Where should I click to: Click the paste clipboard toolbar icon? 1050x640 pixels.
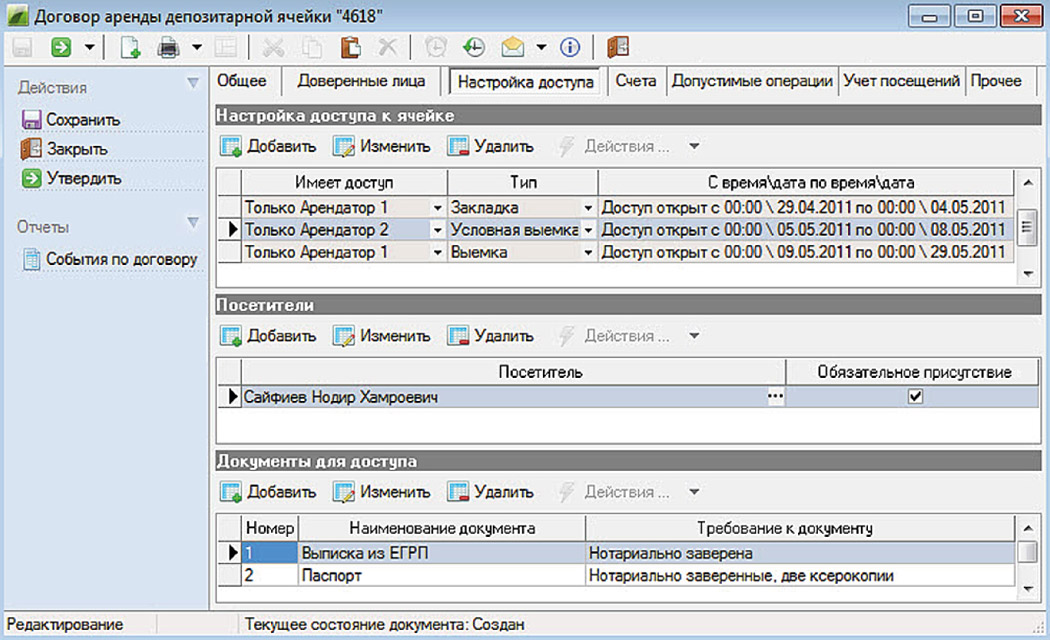[x=350, y=47]
